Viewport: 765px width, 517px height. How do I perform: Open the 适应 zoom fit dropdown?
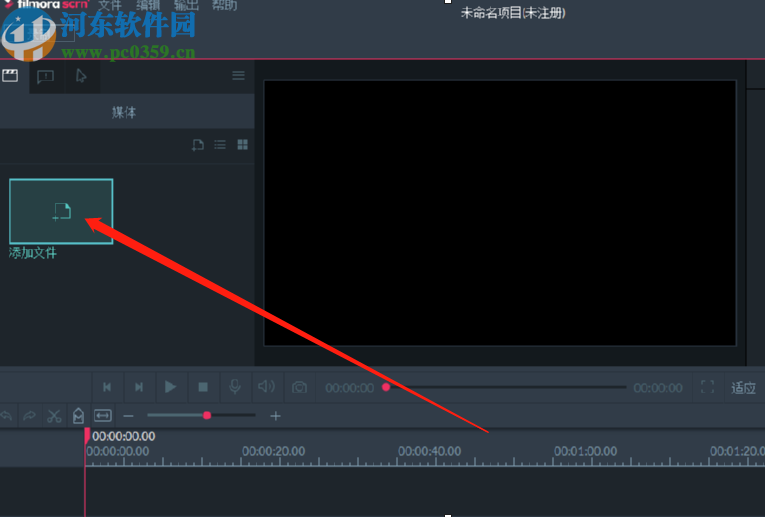(744, 388)
